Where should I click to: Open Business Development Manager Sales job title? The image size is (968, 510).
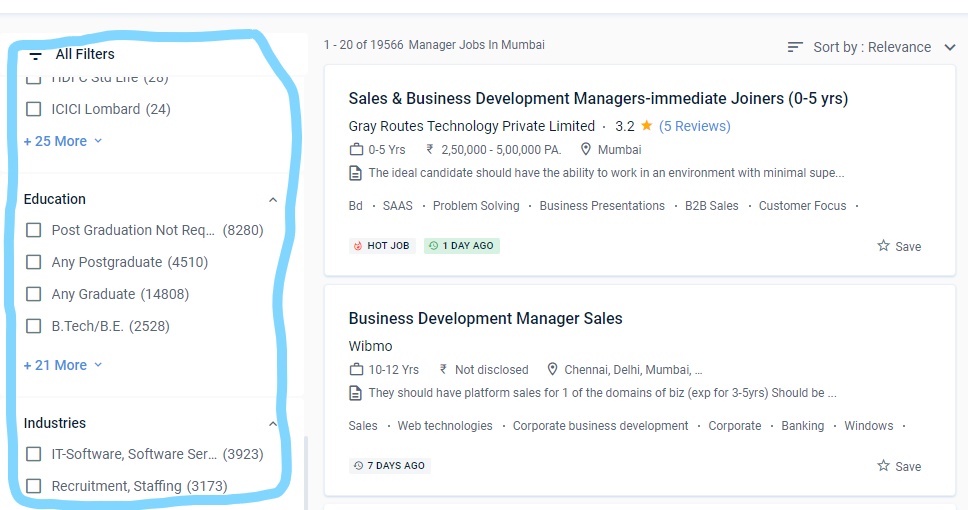485,319
